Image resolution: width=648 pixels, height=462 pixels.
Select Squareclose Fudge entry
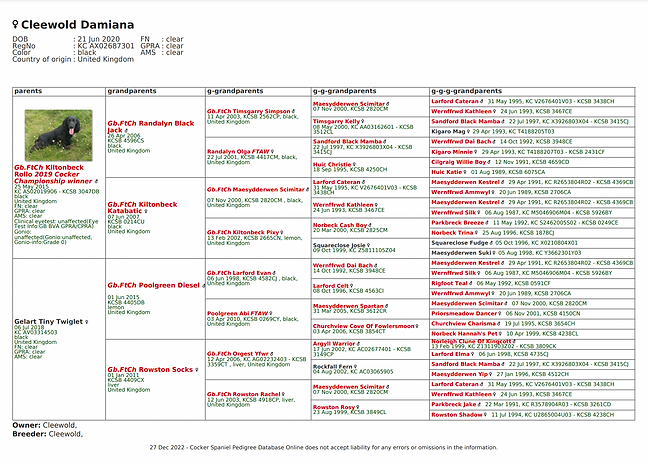[460, 243]
